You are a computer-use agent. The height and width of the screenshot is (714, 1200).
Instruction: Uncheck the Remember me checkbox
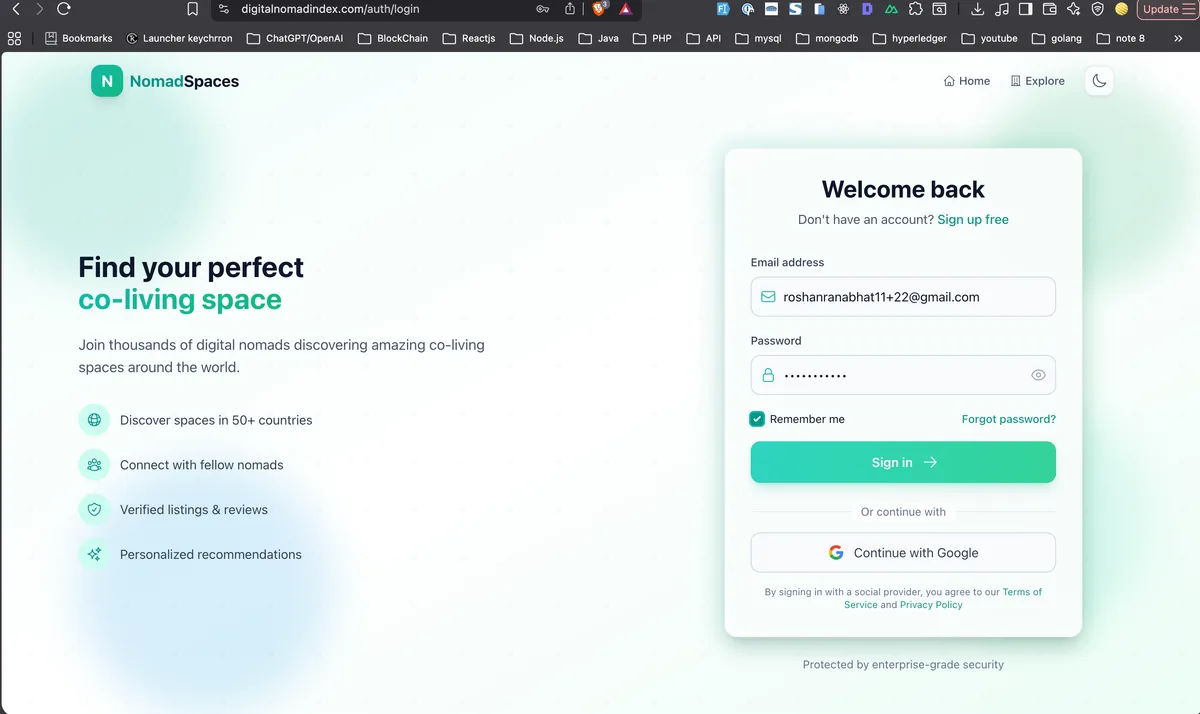pos(757,419)
